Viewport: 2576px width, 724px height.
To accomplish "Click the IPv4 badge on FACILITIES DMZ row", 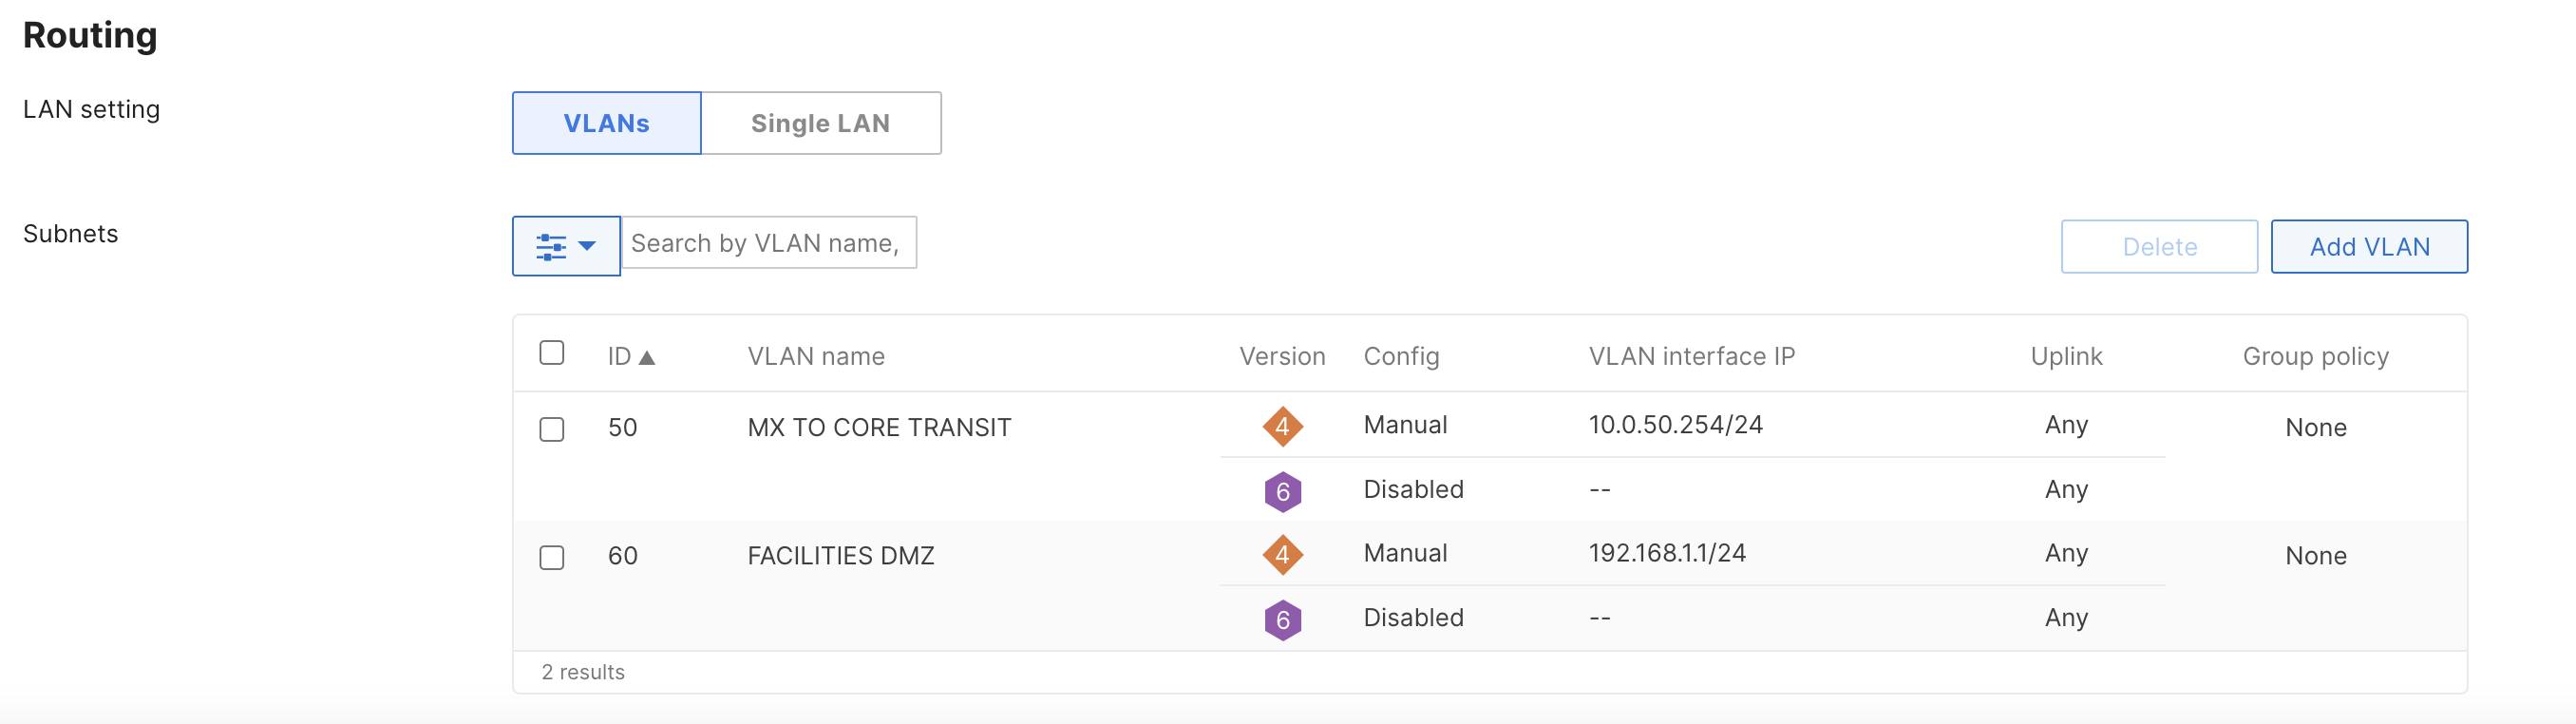I will [x=1283, y=553].
